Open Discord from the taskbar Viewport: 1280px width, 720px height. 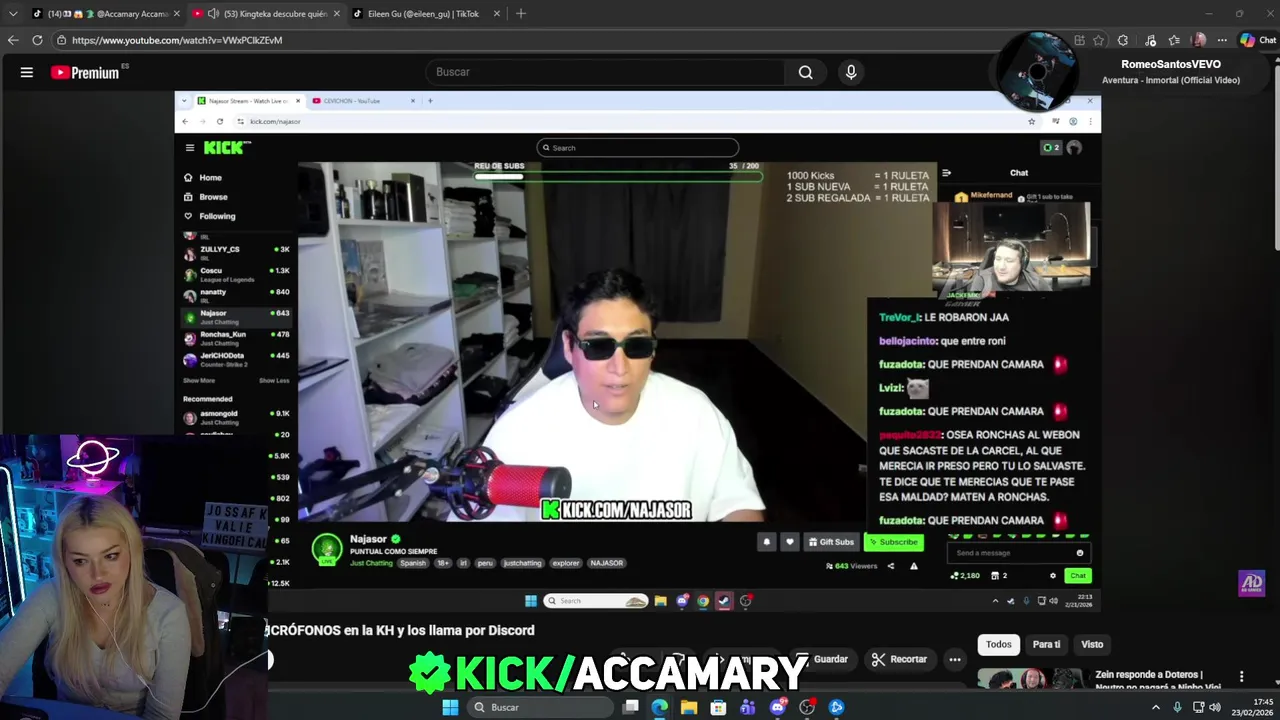(x=777, y=707)
